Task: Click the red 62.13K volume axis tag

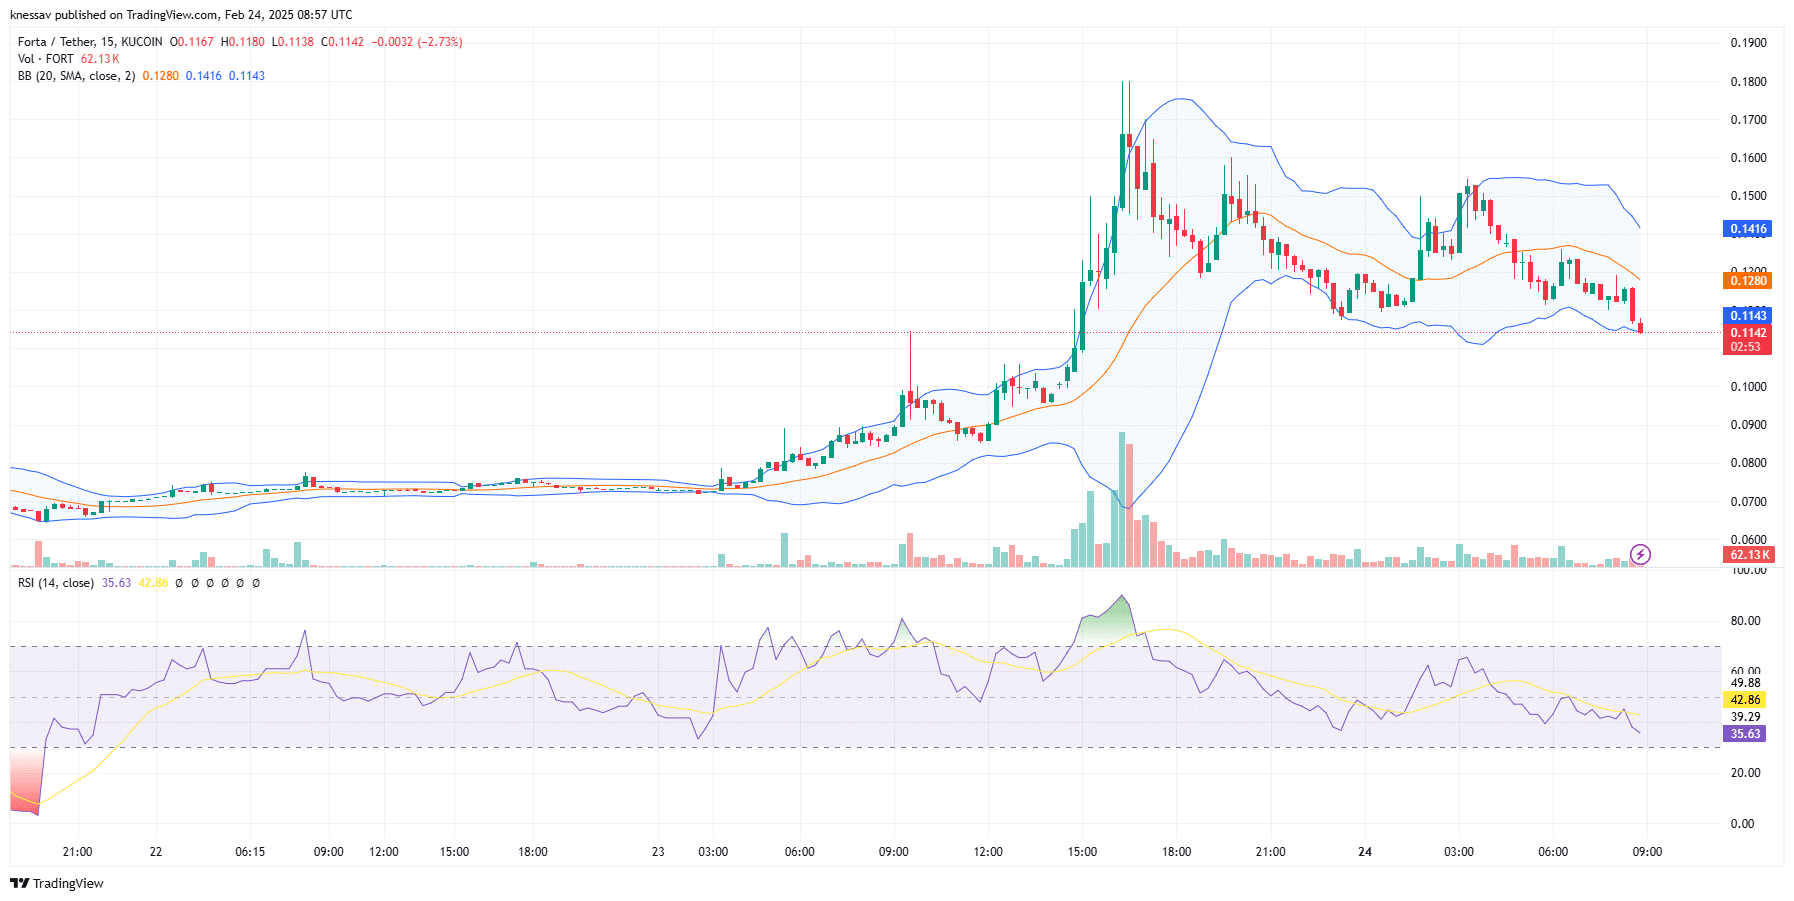Action: coord(1748,555)
